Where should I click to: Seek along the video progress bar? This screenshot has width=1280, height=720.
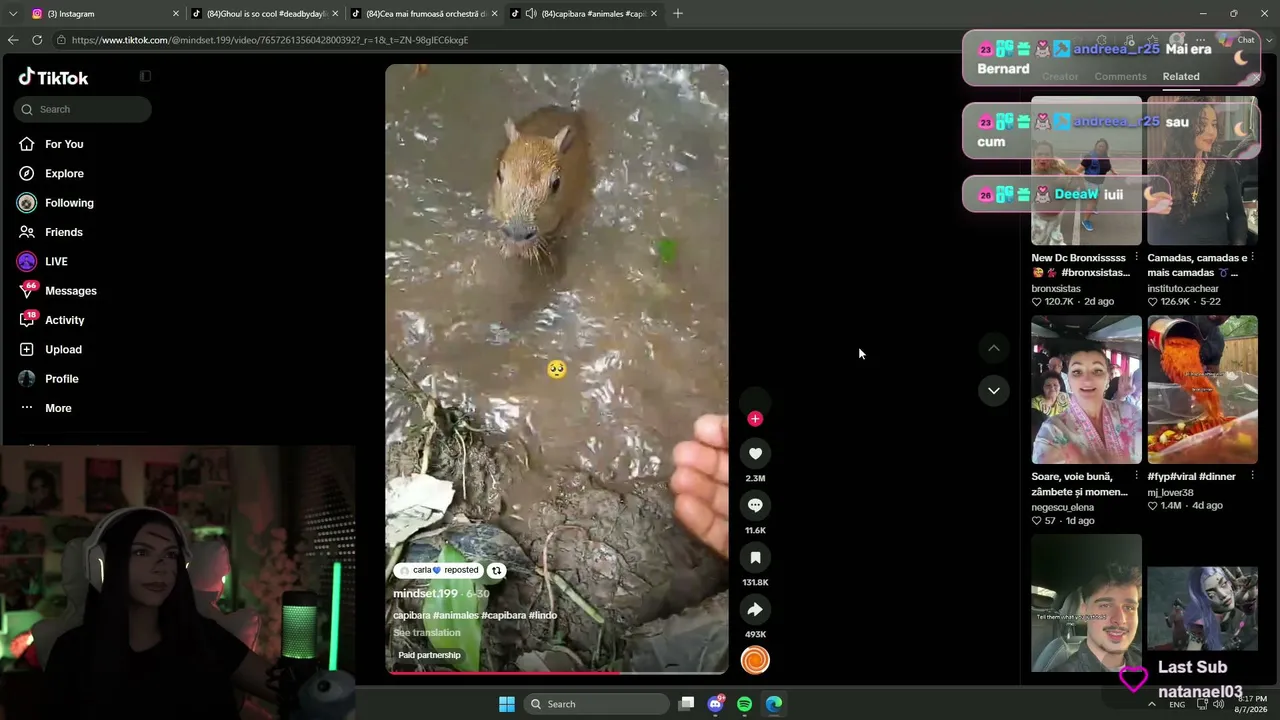(557, 672)
